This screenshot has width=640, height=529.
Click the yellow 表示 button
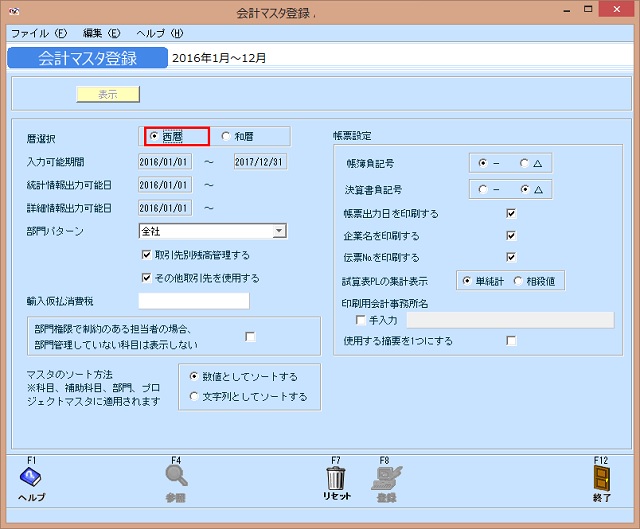tap(108, 94)
